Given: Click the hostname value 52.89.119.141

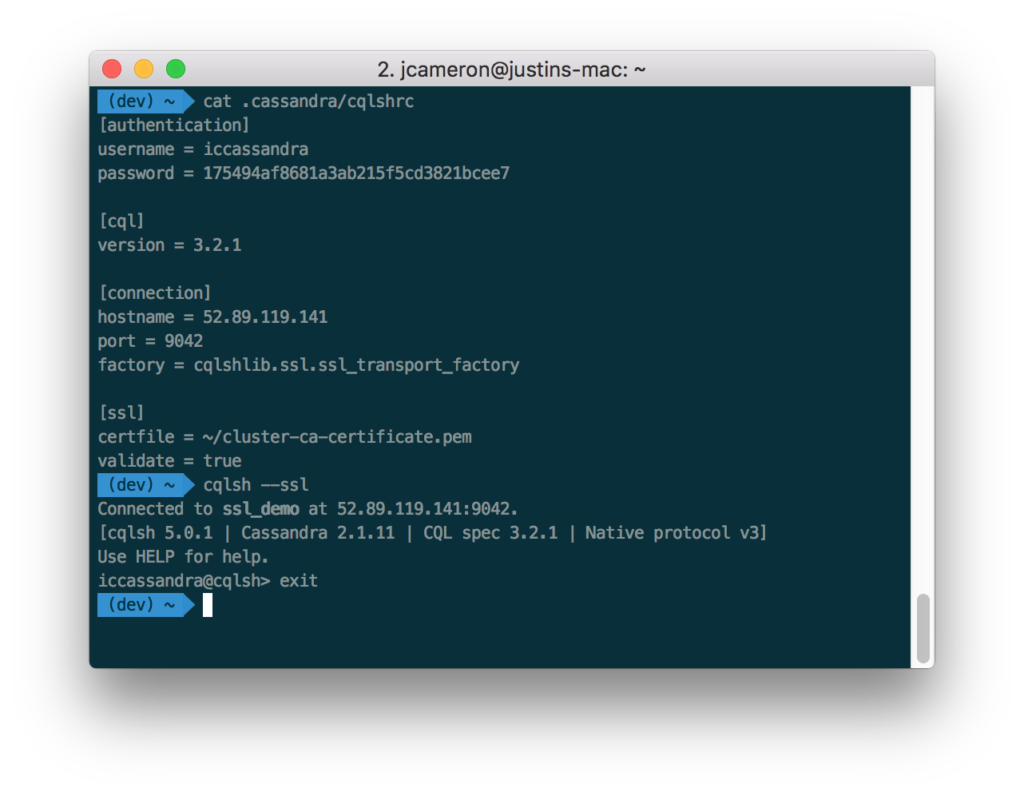Looking at the screenshot, I should point(264,317).
